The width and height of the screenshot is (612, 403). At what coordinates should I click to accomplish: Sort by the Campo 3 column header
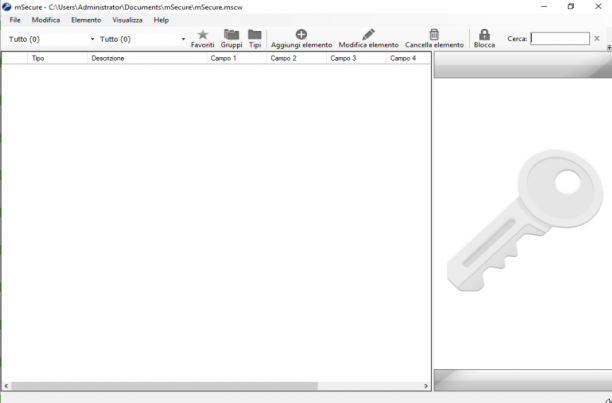click(x=356, y=58)
